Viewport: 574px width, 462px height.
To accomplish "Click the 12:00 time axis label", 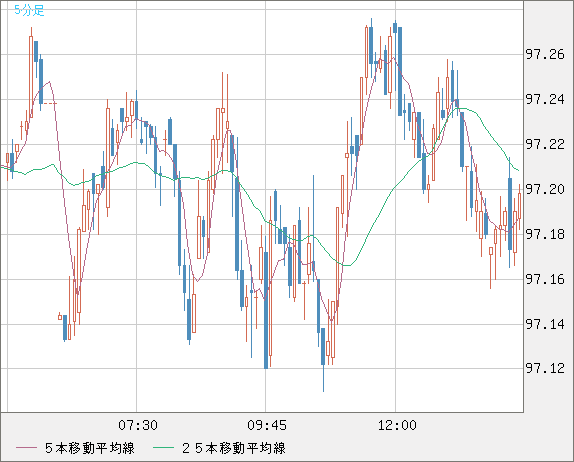I will tap(397, 425).
